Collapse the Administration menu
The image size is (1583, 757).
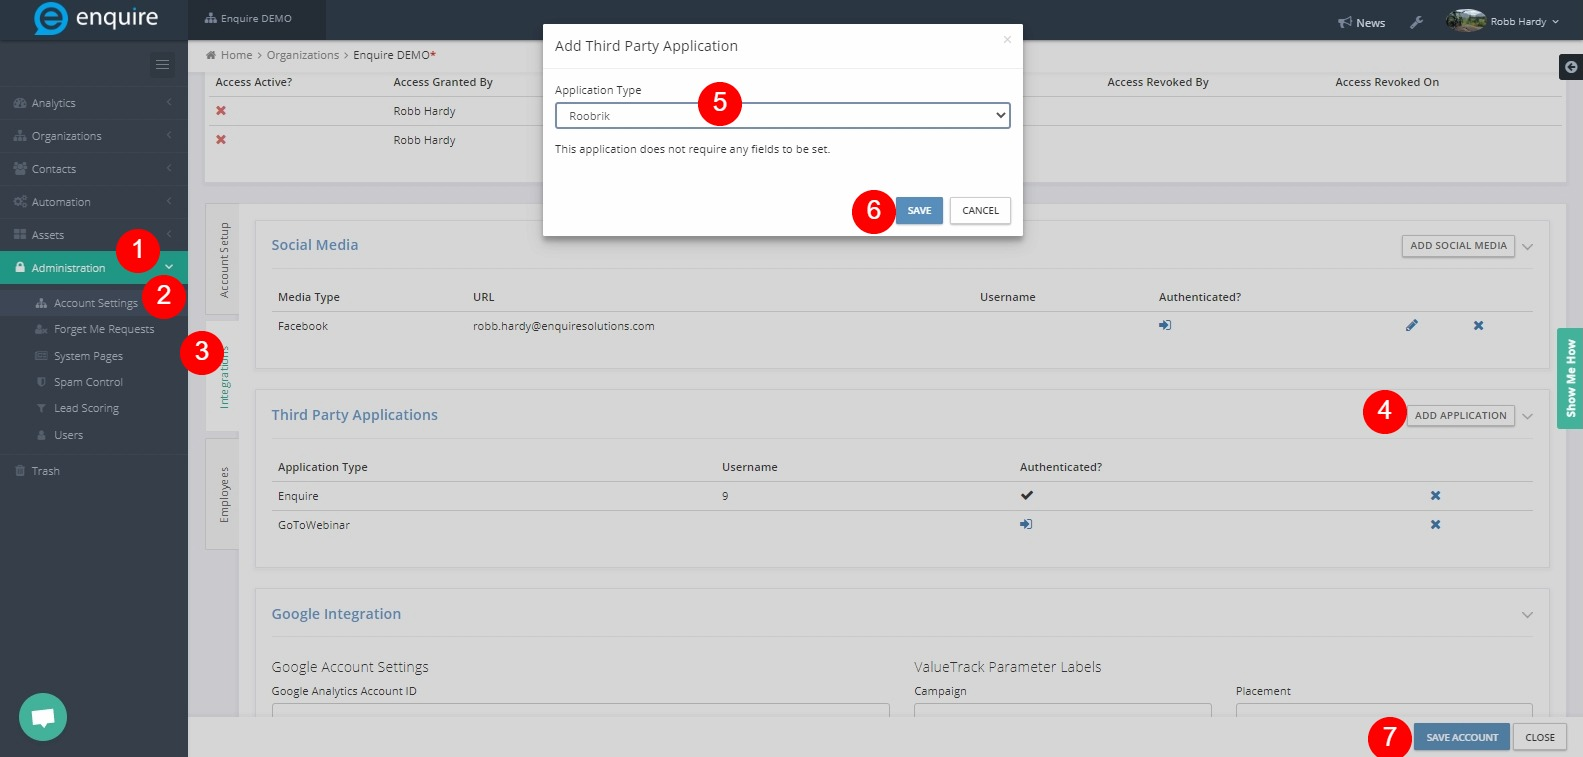click(x=94, y=267)
